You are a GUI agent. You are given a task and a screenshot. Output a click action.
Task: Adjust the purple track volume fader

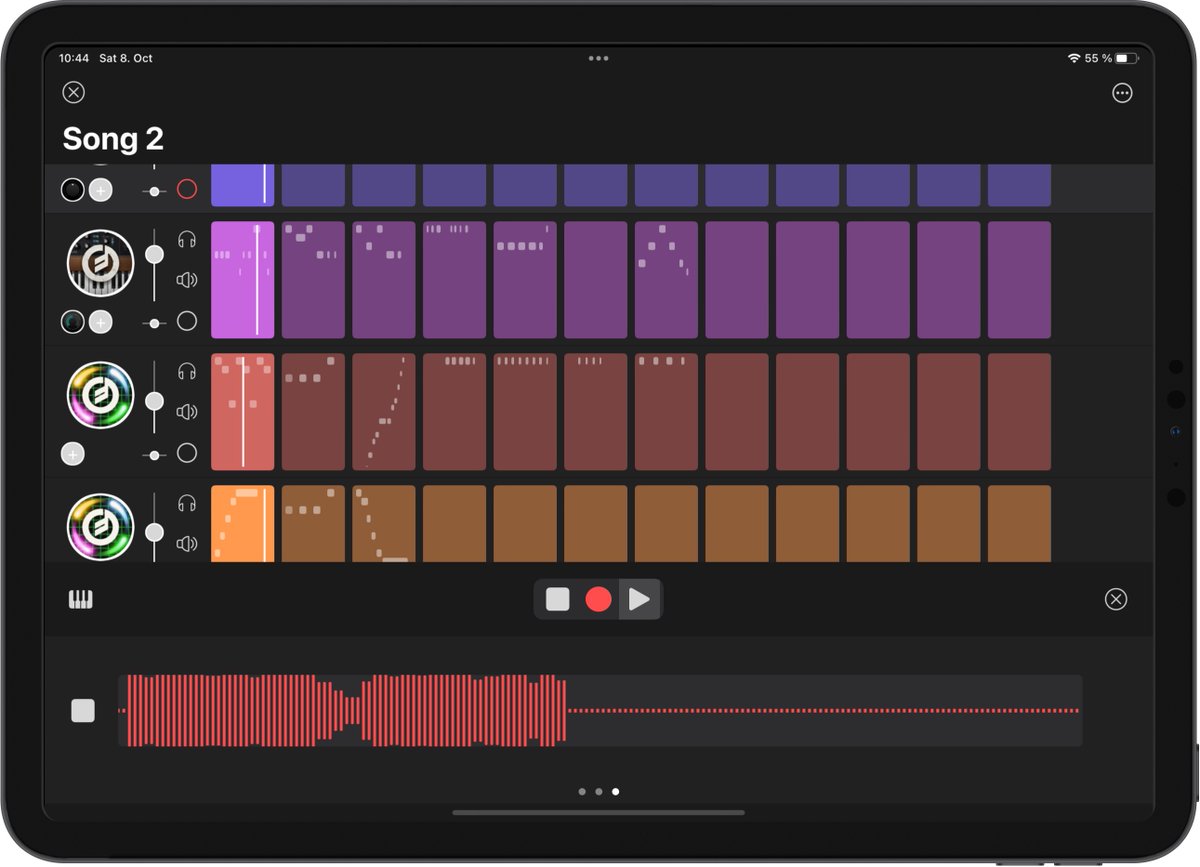click(x=154, y=255)
